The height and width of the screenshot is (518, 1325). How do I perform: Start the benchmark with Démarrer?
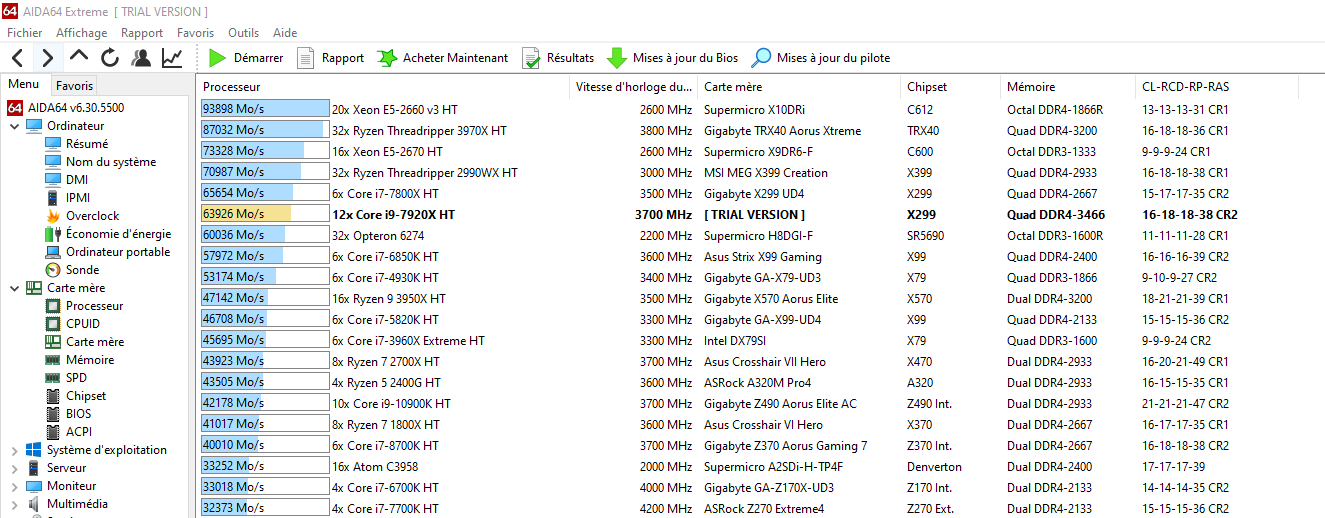pos(246,58)
